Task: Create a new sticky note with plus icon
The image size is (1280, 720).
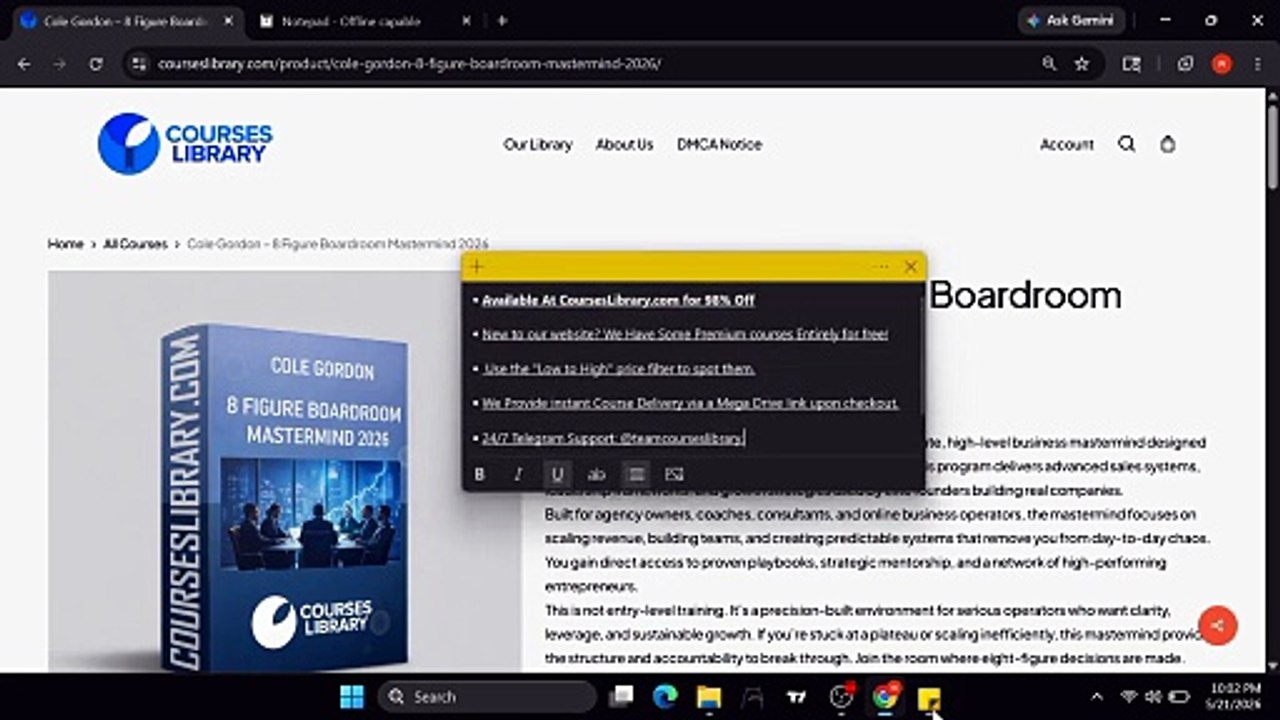Action: 477,267
